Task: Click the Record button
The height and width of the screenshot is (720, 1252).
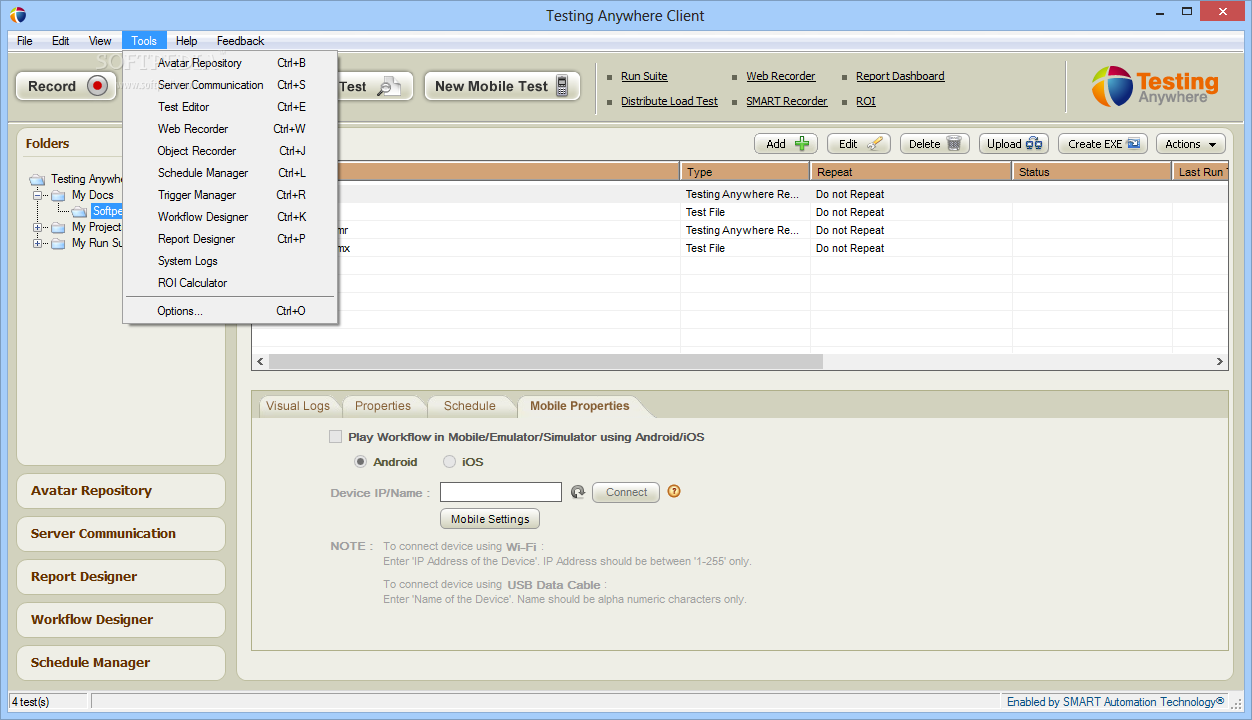Action: click(x=65, y=86)
